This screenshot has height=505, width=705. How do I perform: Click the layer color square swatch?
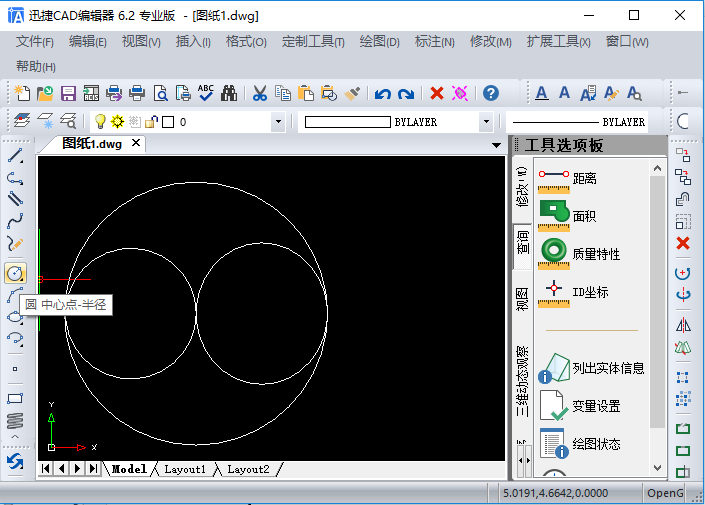168,122
